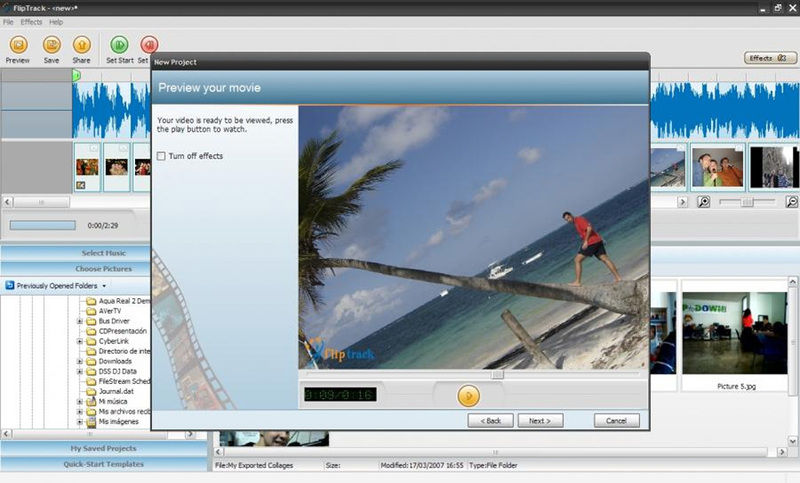Click the small transition icon under the first timeline thumbnail
800x483 pixels.
(81, 185)
